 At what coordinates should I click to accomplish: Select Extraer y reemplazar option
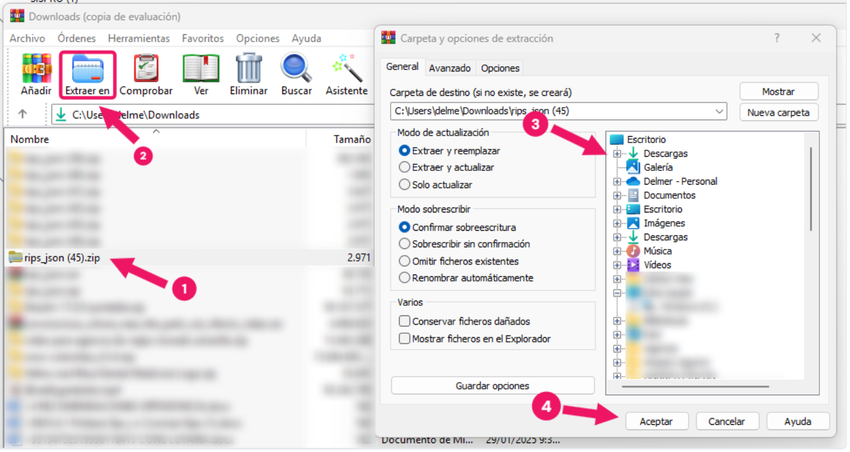point(404,150)
